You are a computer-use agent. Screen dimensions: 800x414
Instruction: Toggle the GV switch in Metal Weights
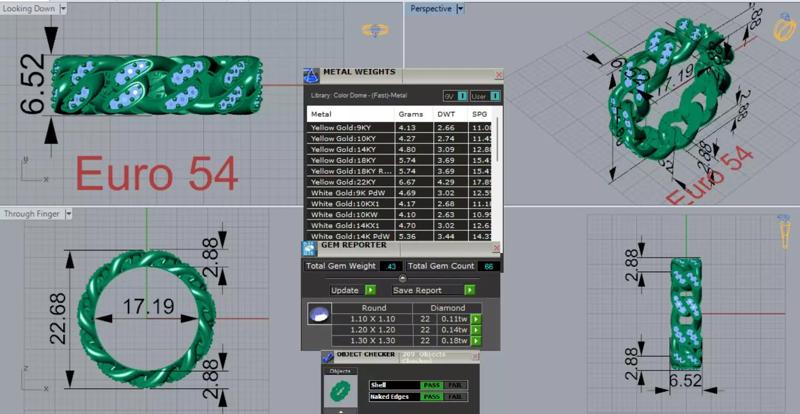(x=456, y=95)
